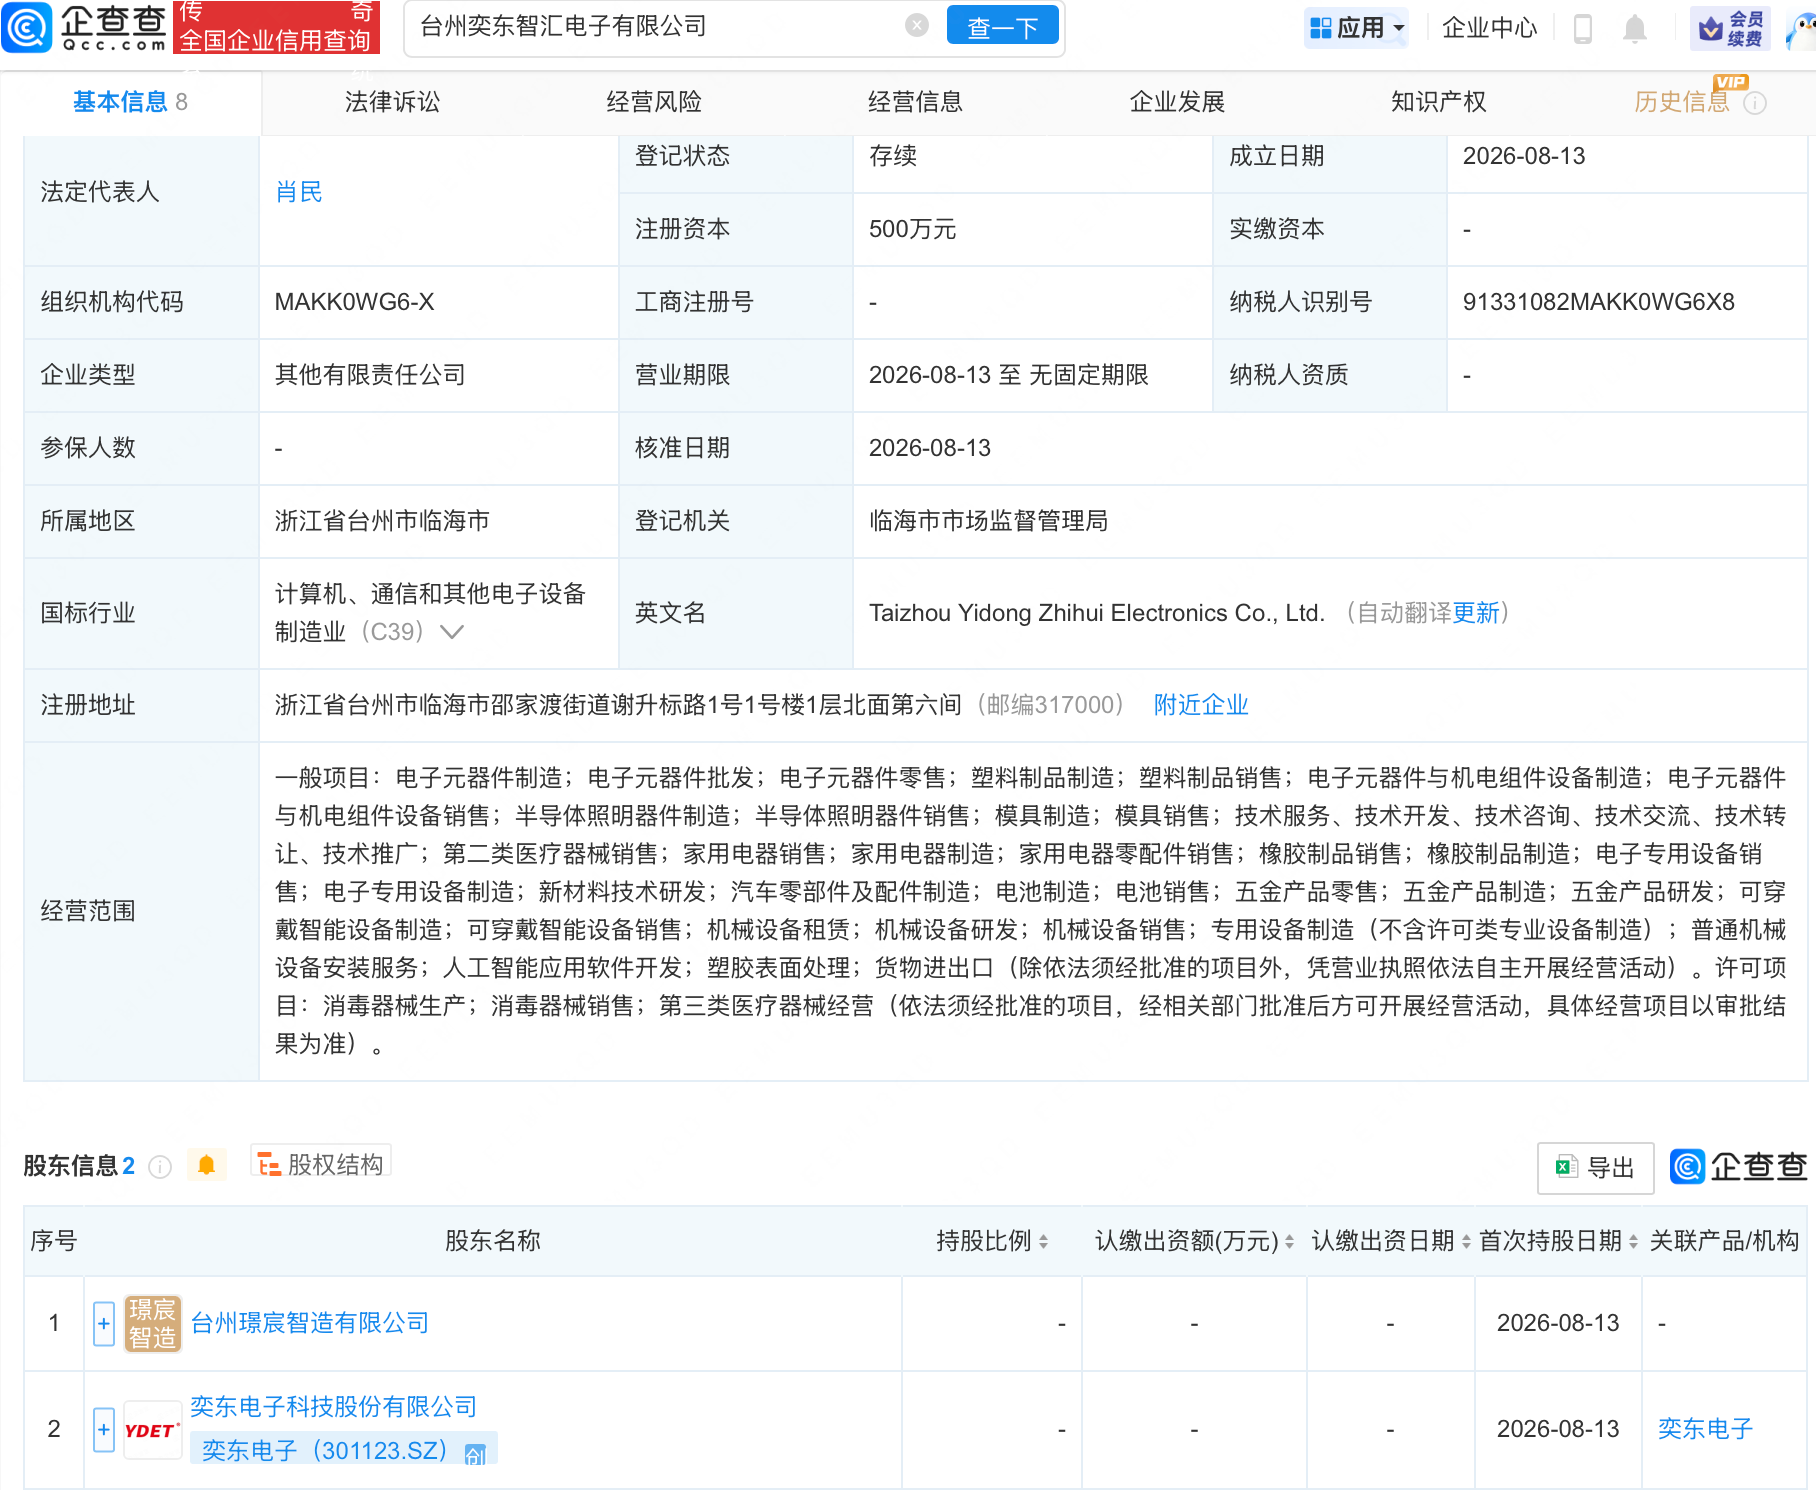Click the company name search input field
Image resolution: width=1816 pixels, height=1490 pixels.
pyautogui.click(x=660, y=26)
